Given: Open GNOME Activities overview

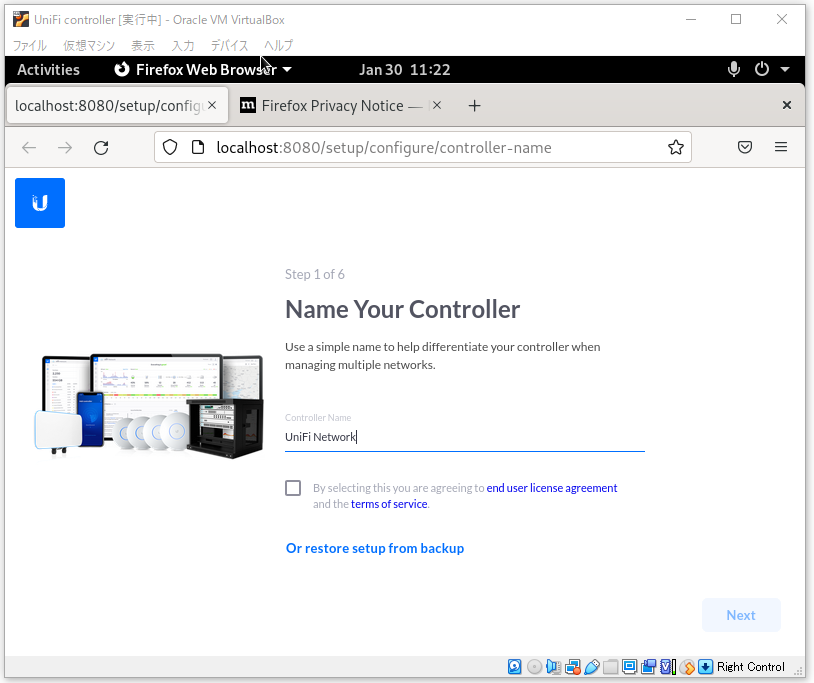Looking at the screenshot, I should (x=48, y=69).
